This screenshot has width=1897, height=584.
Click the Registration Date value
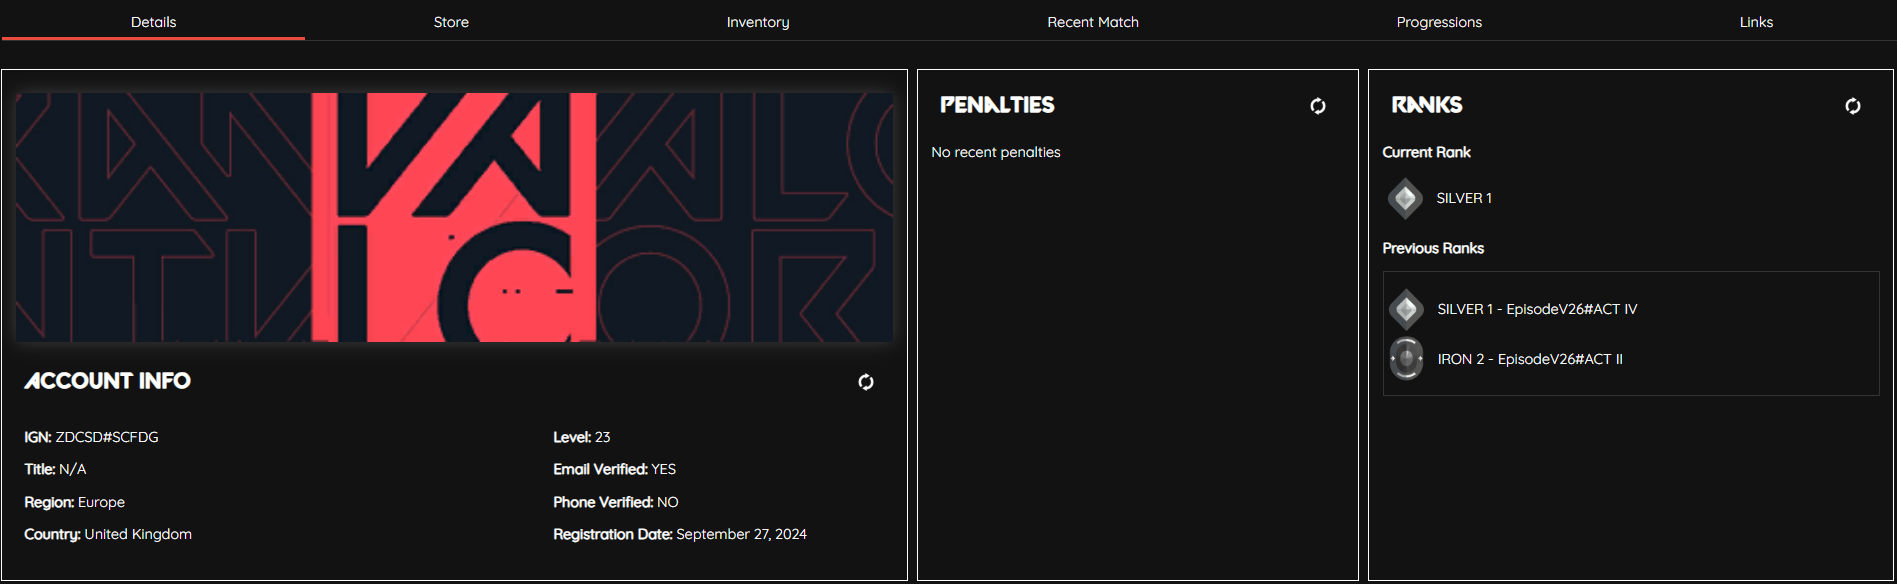(x=741, y=534)
